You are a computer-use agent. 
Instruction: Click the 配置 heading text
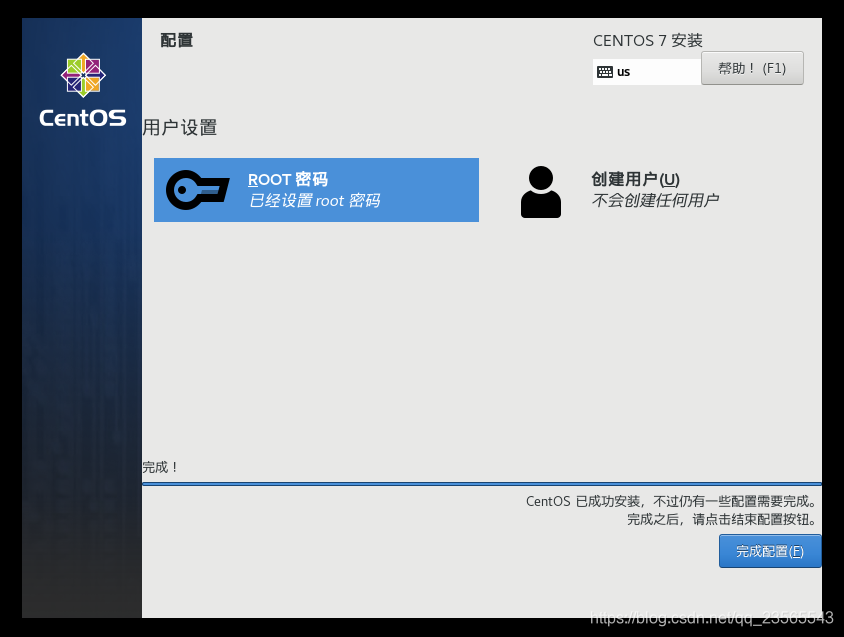click(177, 40)
